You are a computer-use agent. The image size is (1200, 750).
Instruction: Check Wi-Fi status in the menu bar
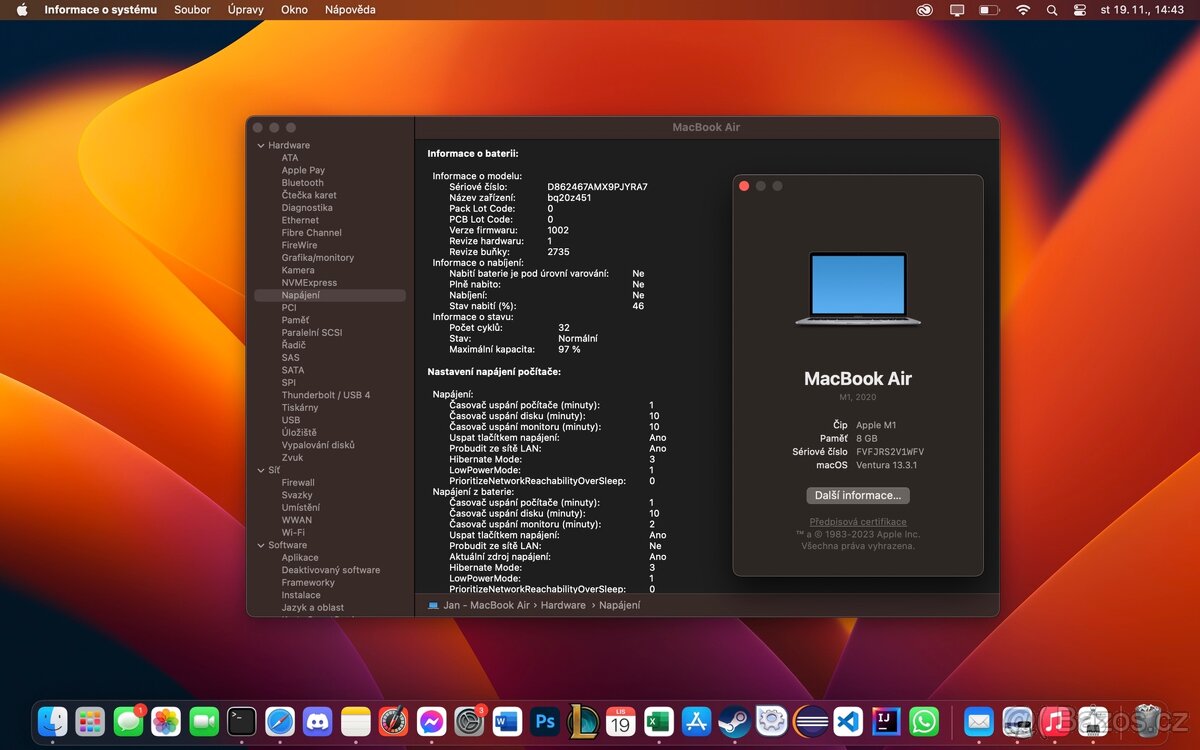(1022, 10)
